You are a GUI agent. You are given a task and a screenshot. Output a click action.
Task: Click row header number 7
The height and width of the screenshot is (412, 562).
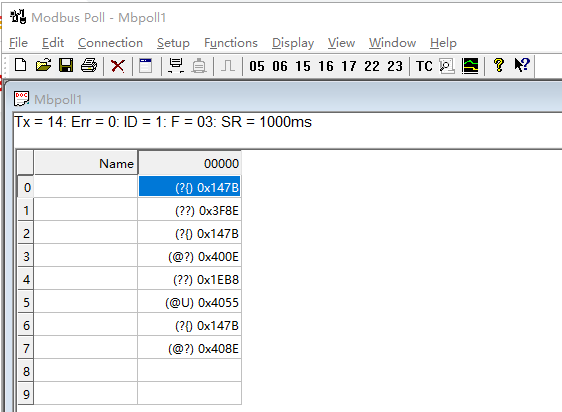26,348
